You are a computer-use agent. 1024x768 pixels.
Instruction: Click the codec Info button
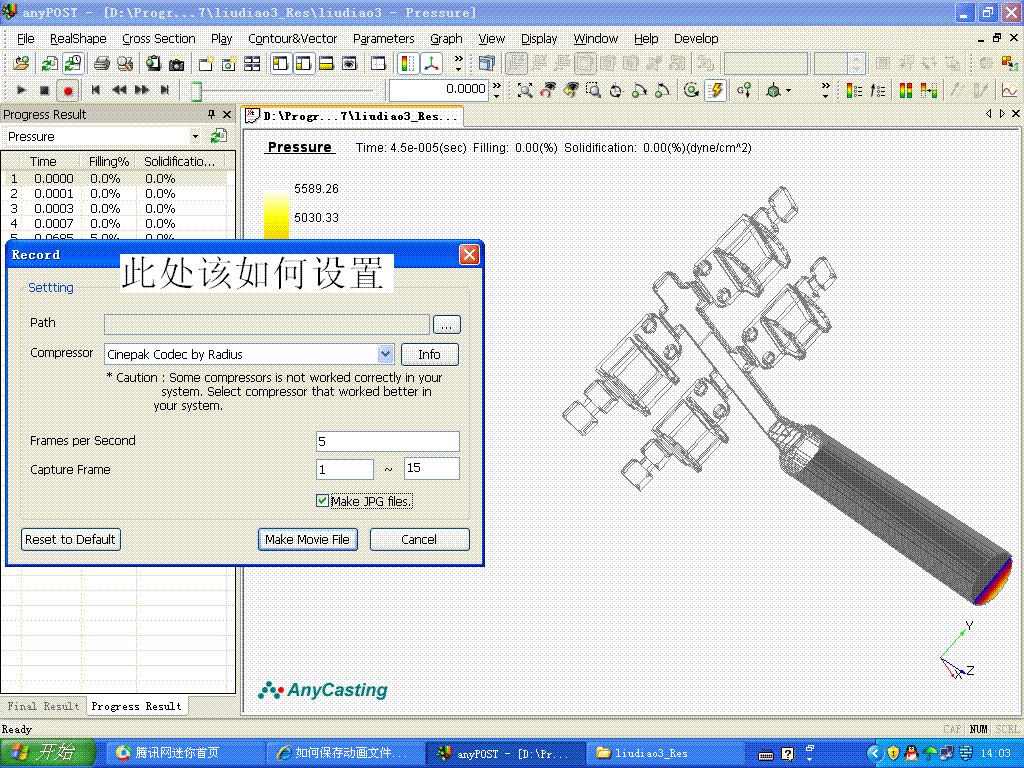(x=429, y=354)
